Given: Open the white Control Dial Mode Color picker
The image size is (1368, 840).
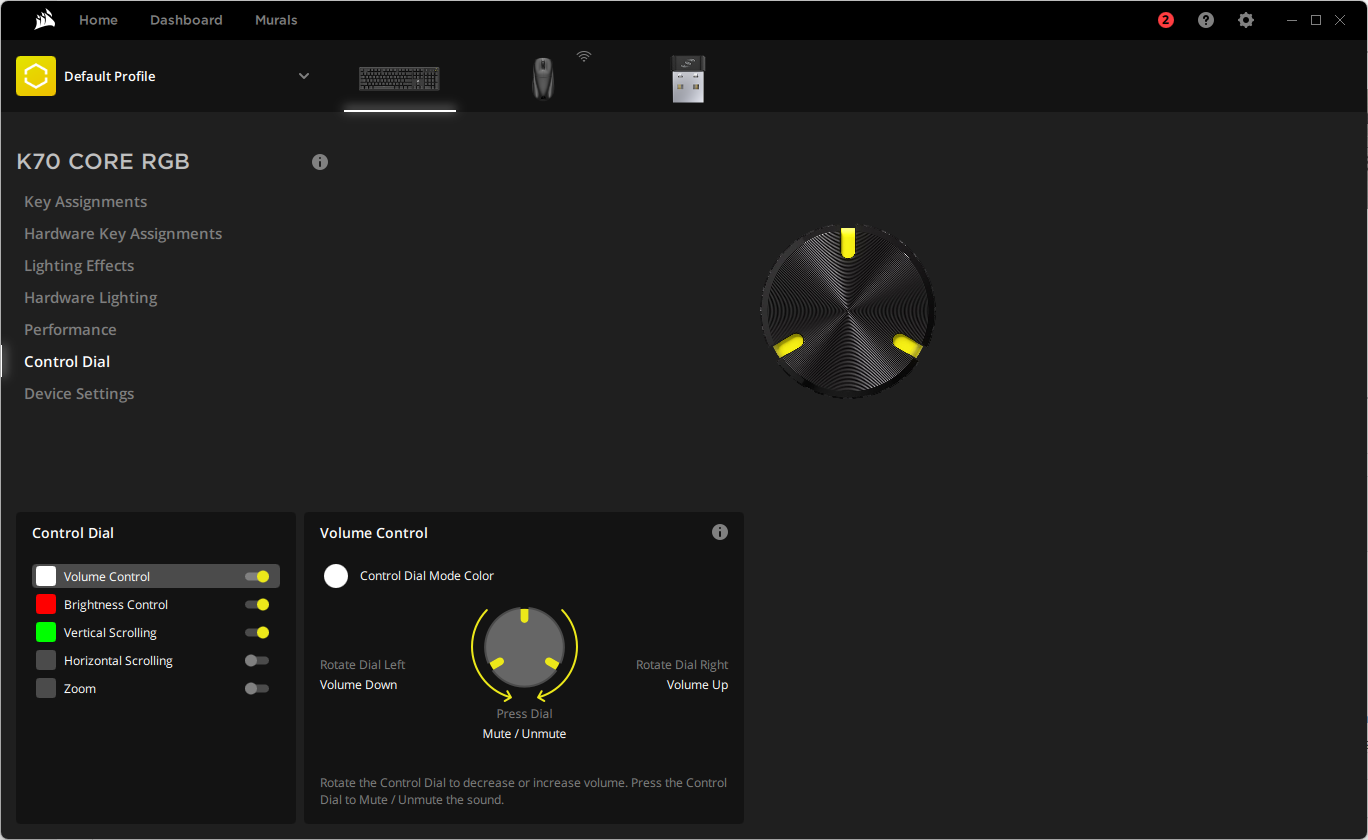Looking at the screenshot, I should point(336,576).
